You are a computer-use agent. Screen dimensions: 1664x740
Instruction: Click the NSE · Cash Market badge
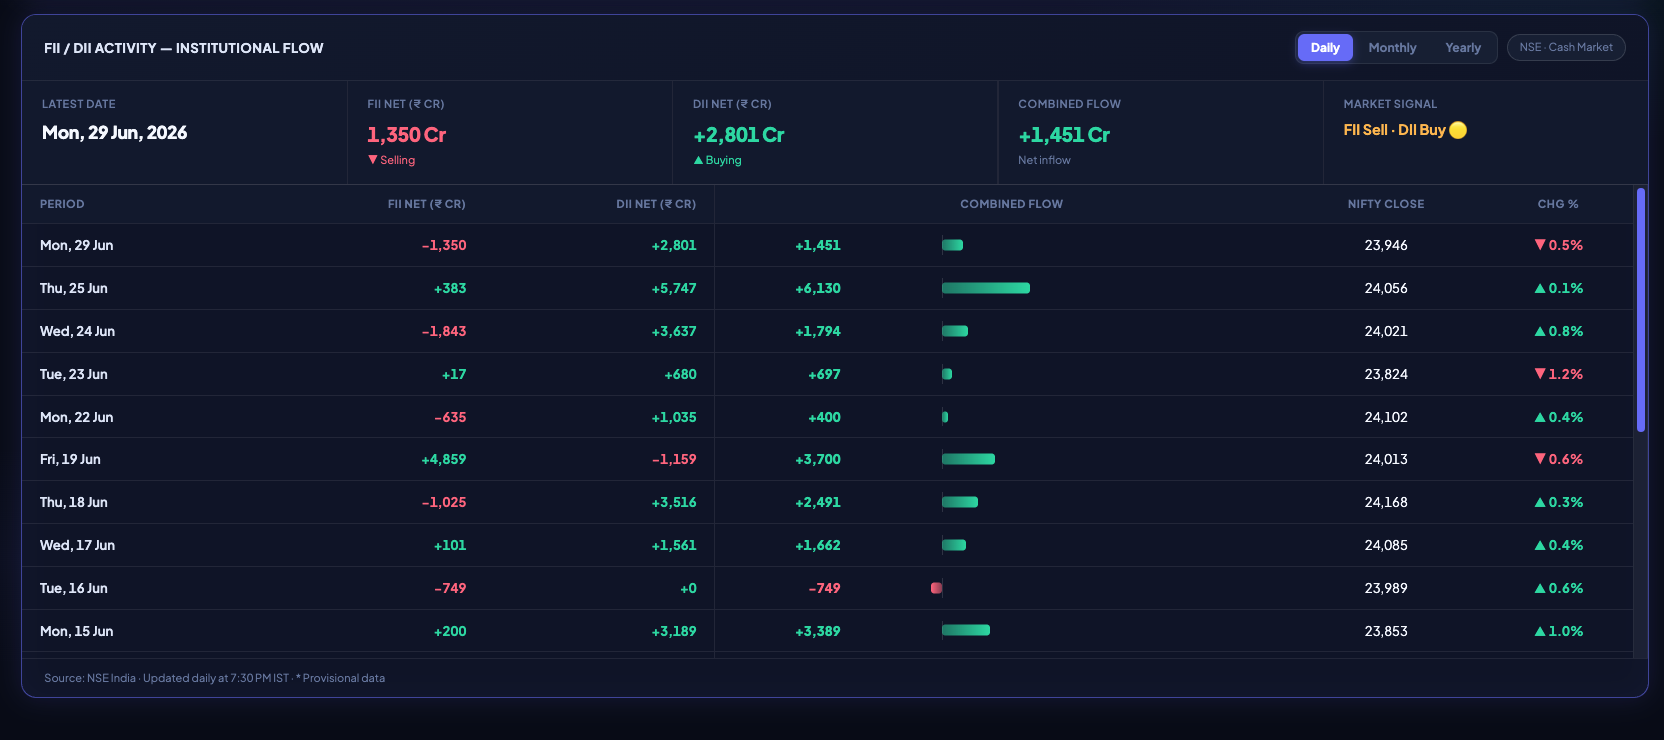click(x=1566, y=47)
